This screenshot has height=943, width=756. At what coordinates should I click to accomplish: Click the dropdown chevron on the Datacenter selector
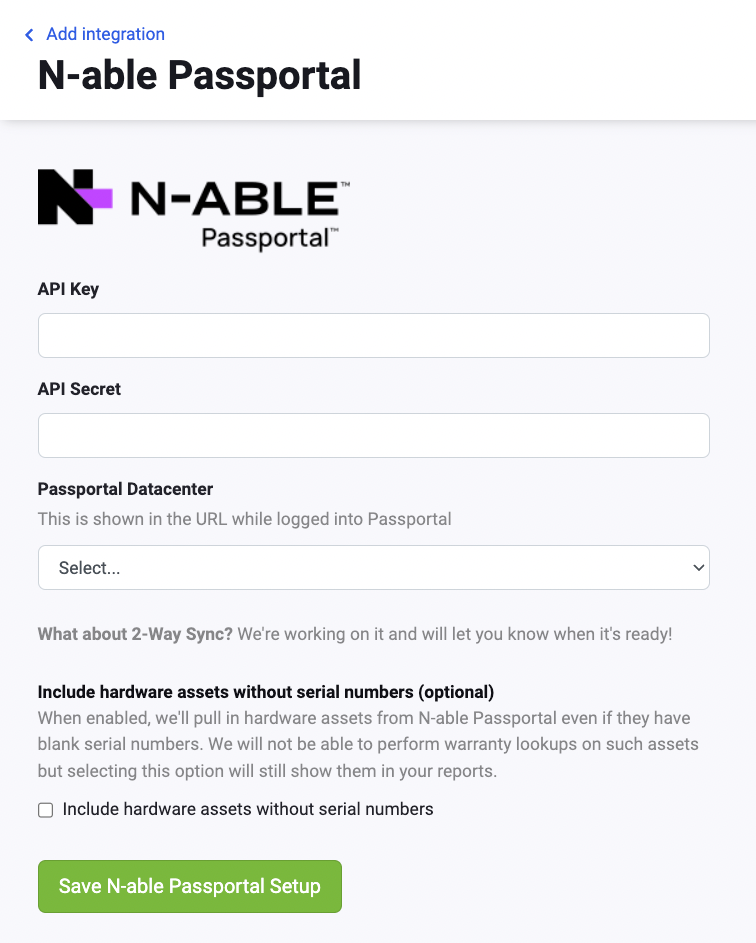click(x=698, y=567)
